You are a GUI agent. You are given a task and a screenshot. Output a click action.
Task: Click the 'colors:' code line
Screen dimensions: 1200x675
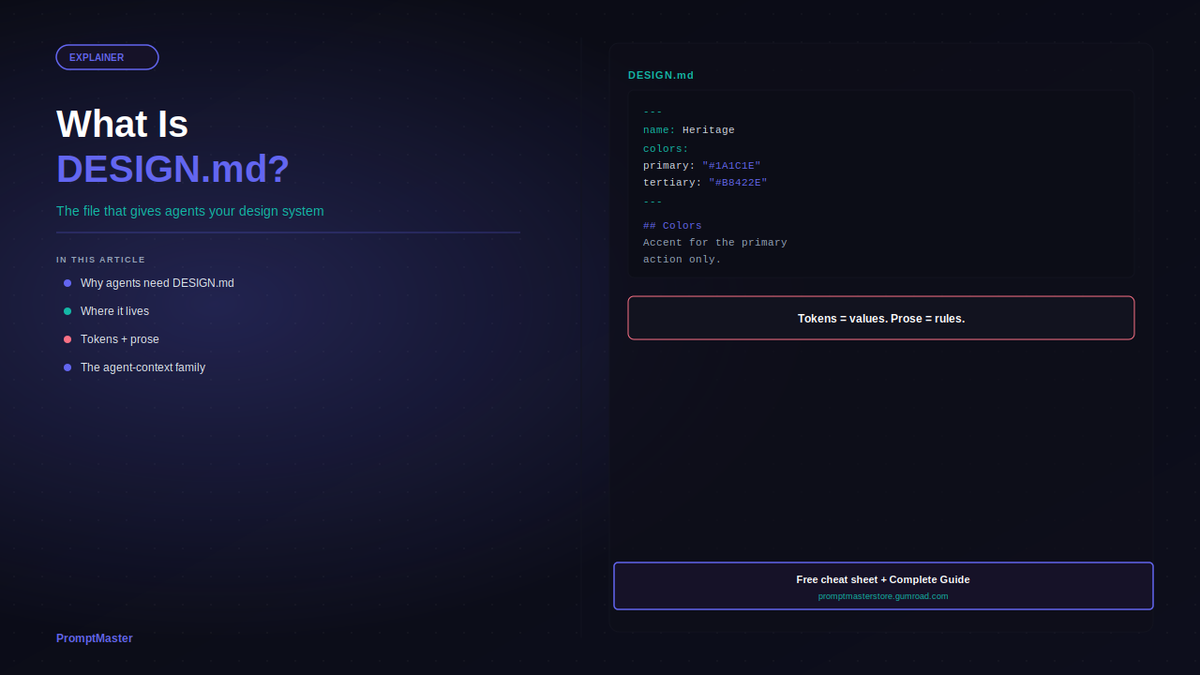point(666,148)
